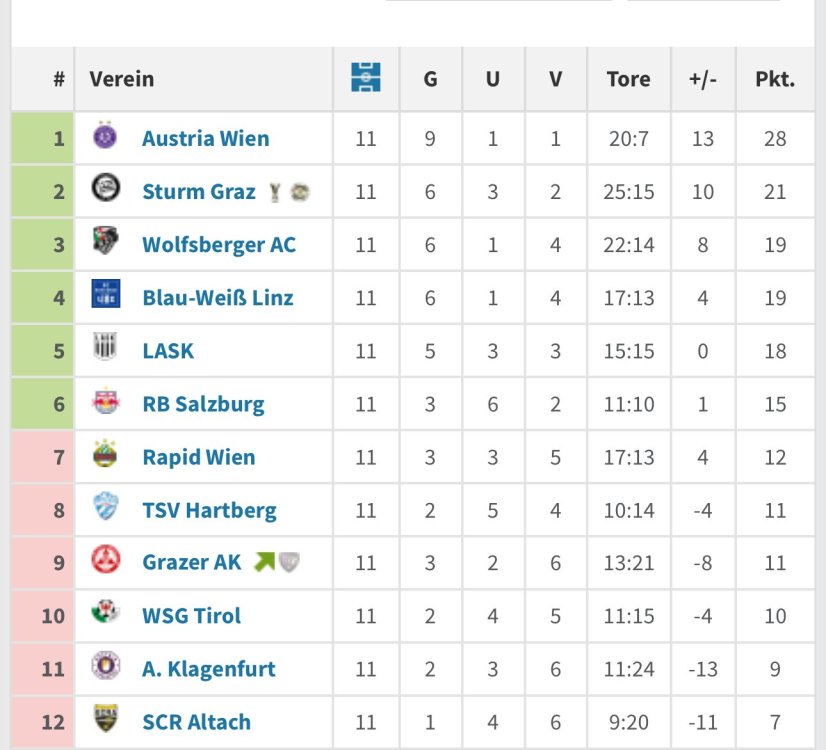The height and width of the screenshot is (750, 826).
Task: Click the Wolfsberger AC club crest
Action: click(105, 242)
